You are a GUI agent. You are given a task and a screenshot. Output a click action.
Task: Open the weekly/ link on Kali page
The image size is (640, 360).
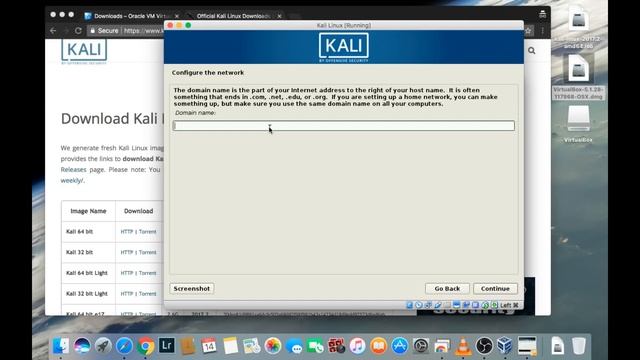coord(72,180)
